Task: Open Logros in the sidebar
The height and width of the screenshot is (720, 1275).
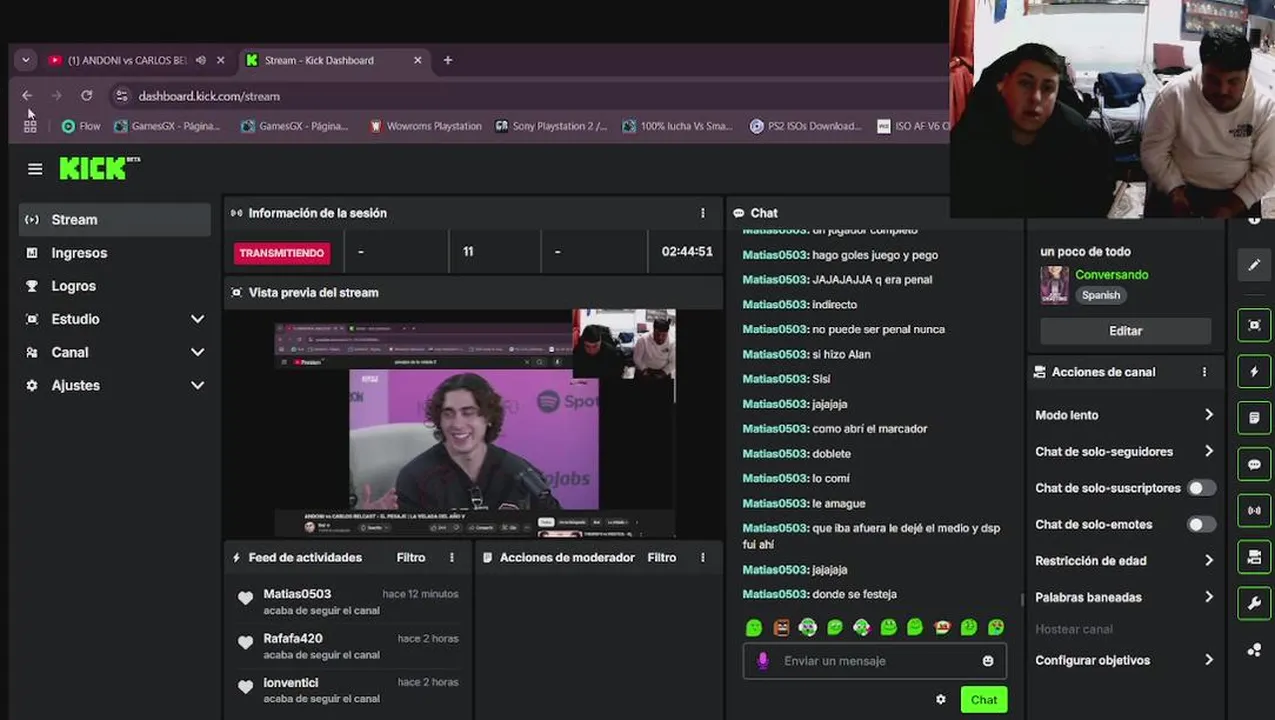Action: (115, 286)
